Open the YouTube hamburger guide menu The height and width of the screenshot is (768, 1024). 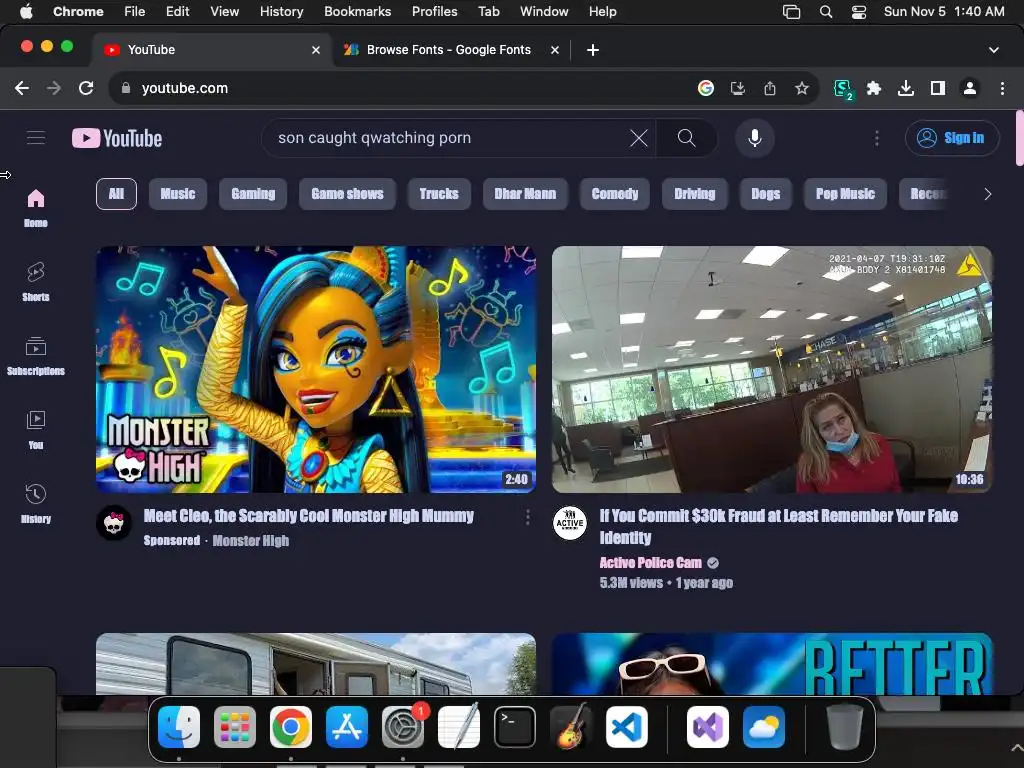36,138
